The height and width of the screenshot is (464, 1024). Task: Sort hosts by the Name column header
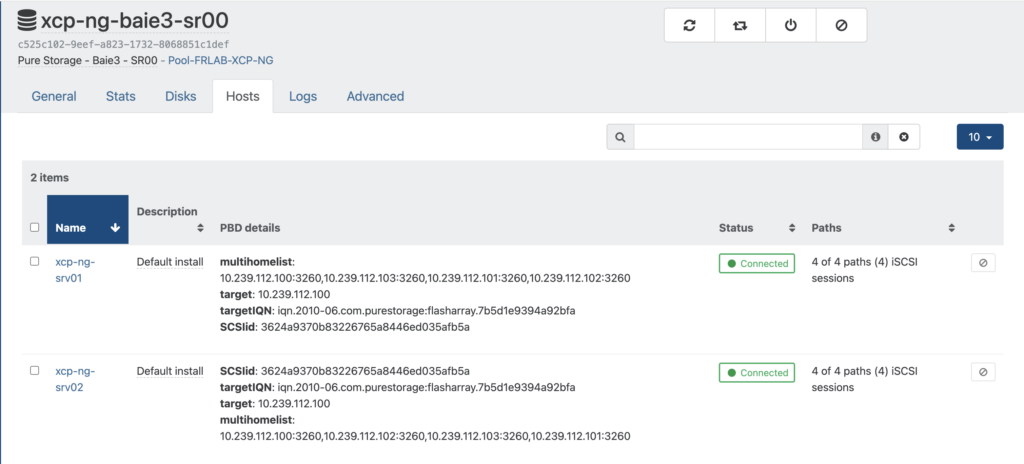click(87, 228)
